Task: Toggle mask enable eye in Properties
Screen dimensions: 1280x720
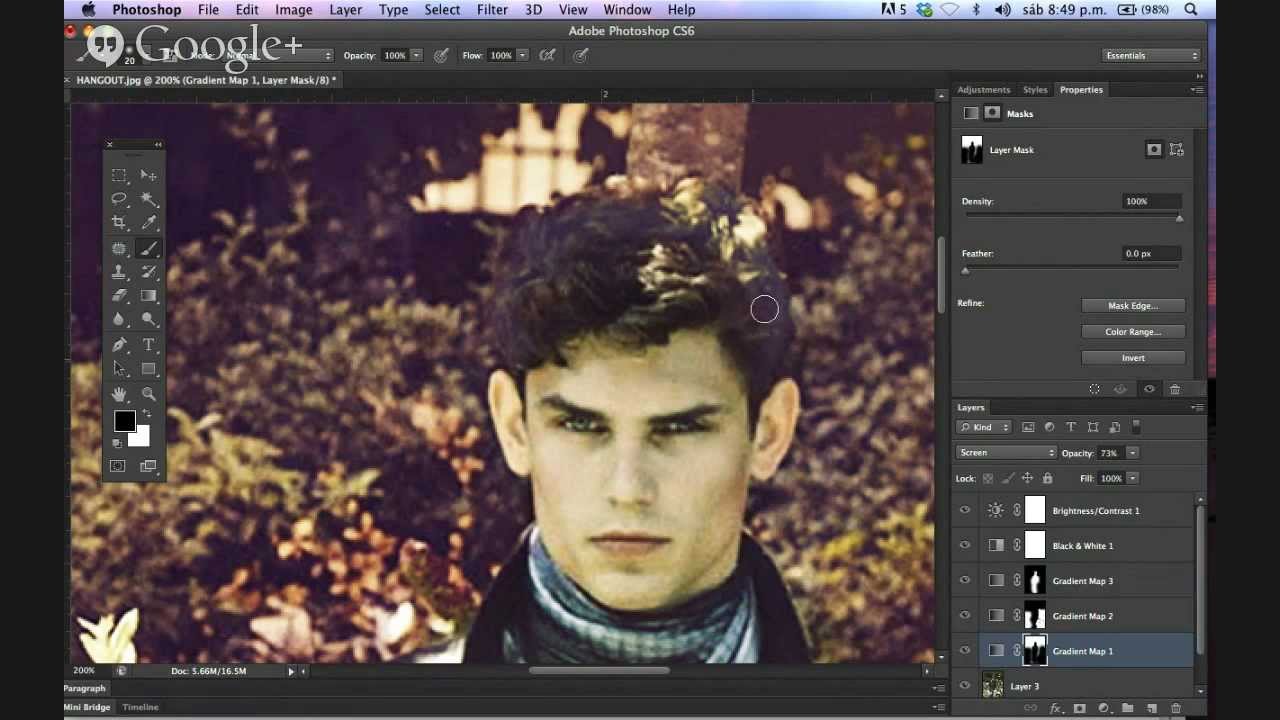Action: point(1149,389)
